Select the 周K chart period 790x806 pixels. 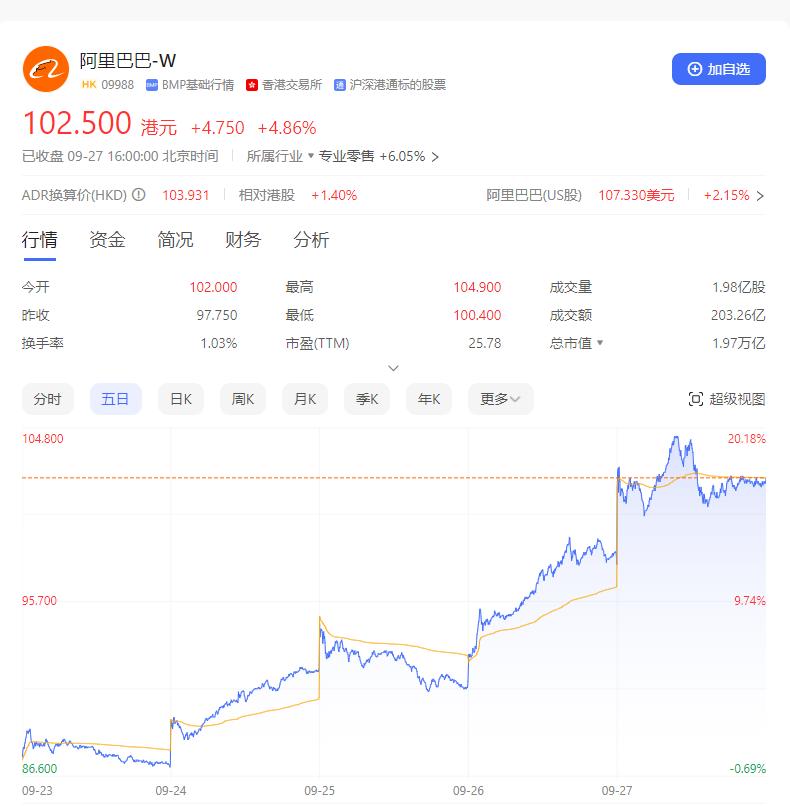tap(243, 399)
